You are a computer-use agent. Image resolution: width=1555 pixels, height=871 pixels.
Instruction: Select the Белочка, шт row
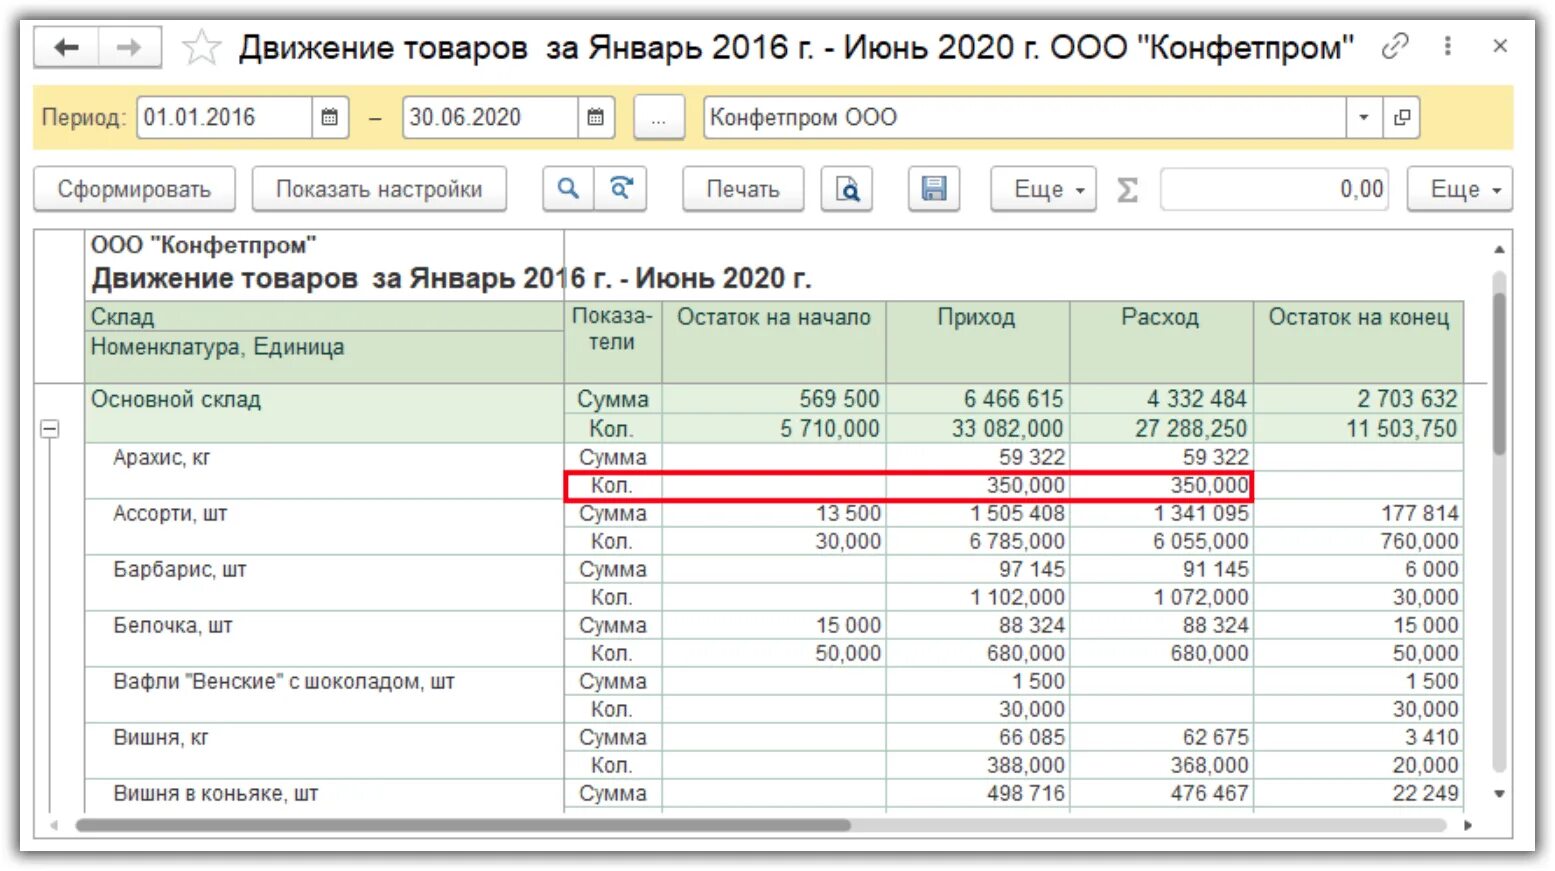[x=324, y=639]
